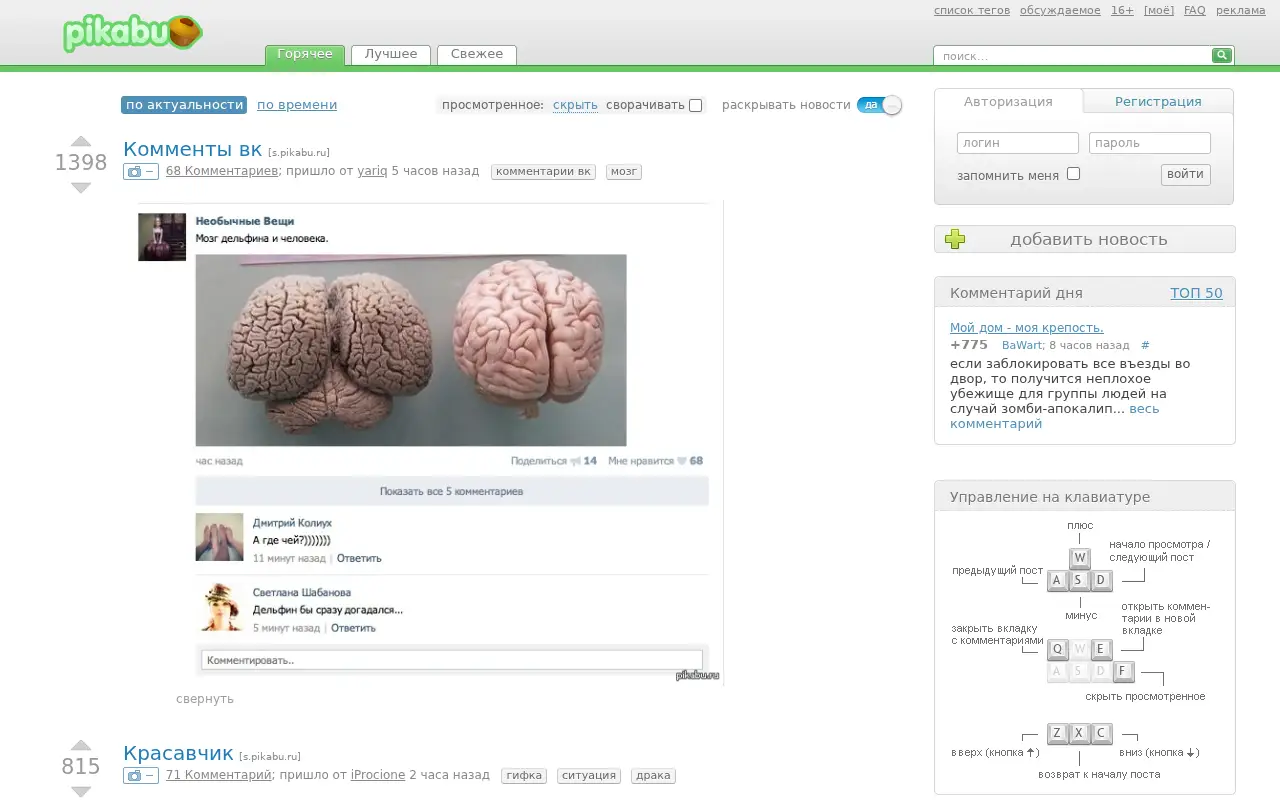The height and width of the screenshot is (800, 1280).
Task: Open "обсуждаемое" in top menu
Action: 1060,11
